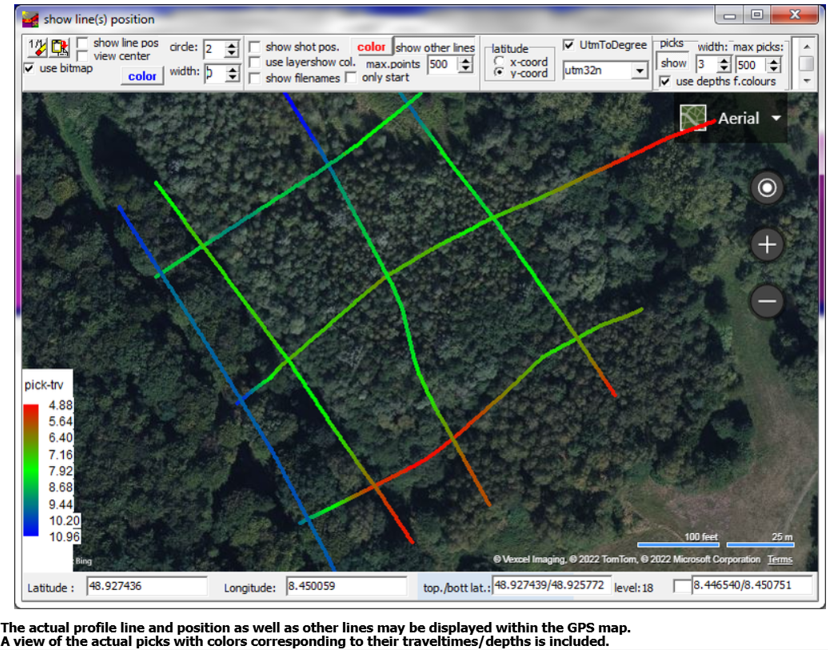Select the y-coord latitude radio button

pyautogui.click(x=498, y=72)
